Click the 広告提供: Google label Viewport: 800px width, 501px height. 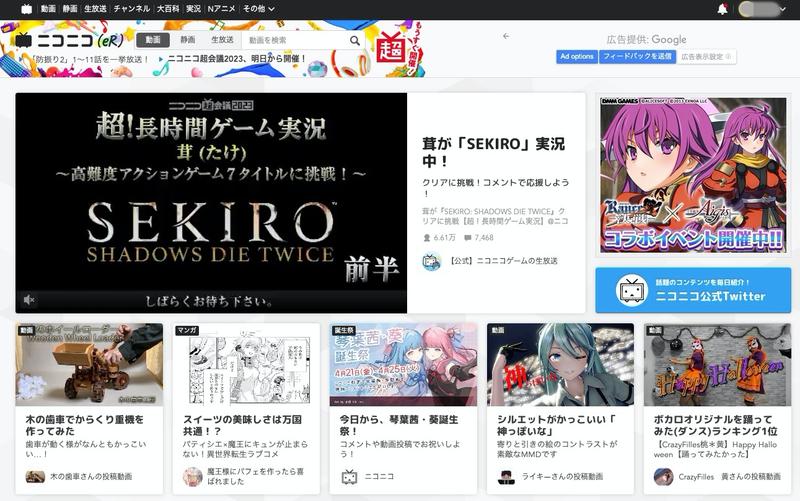pyautogui.click(x=646, y=39)
